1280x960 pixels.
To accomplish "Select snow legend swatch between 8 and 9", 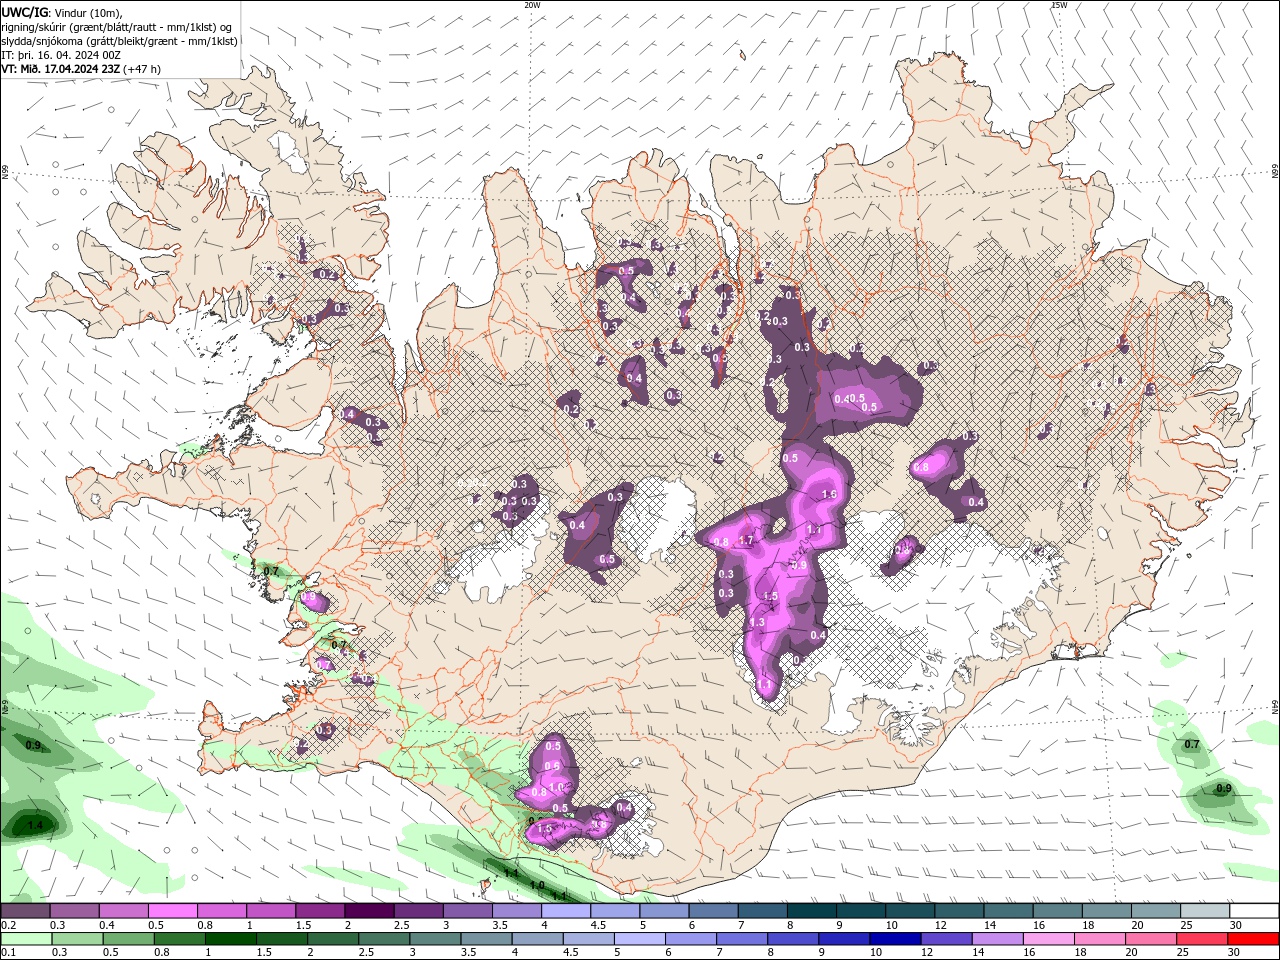I will 813,911.
